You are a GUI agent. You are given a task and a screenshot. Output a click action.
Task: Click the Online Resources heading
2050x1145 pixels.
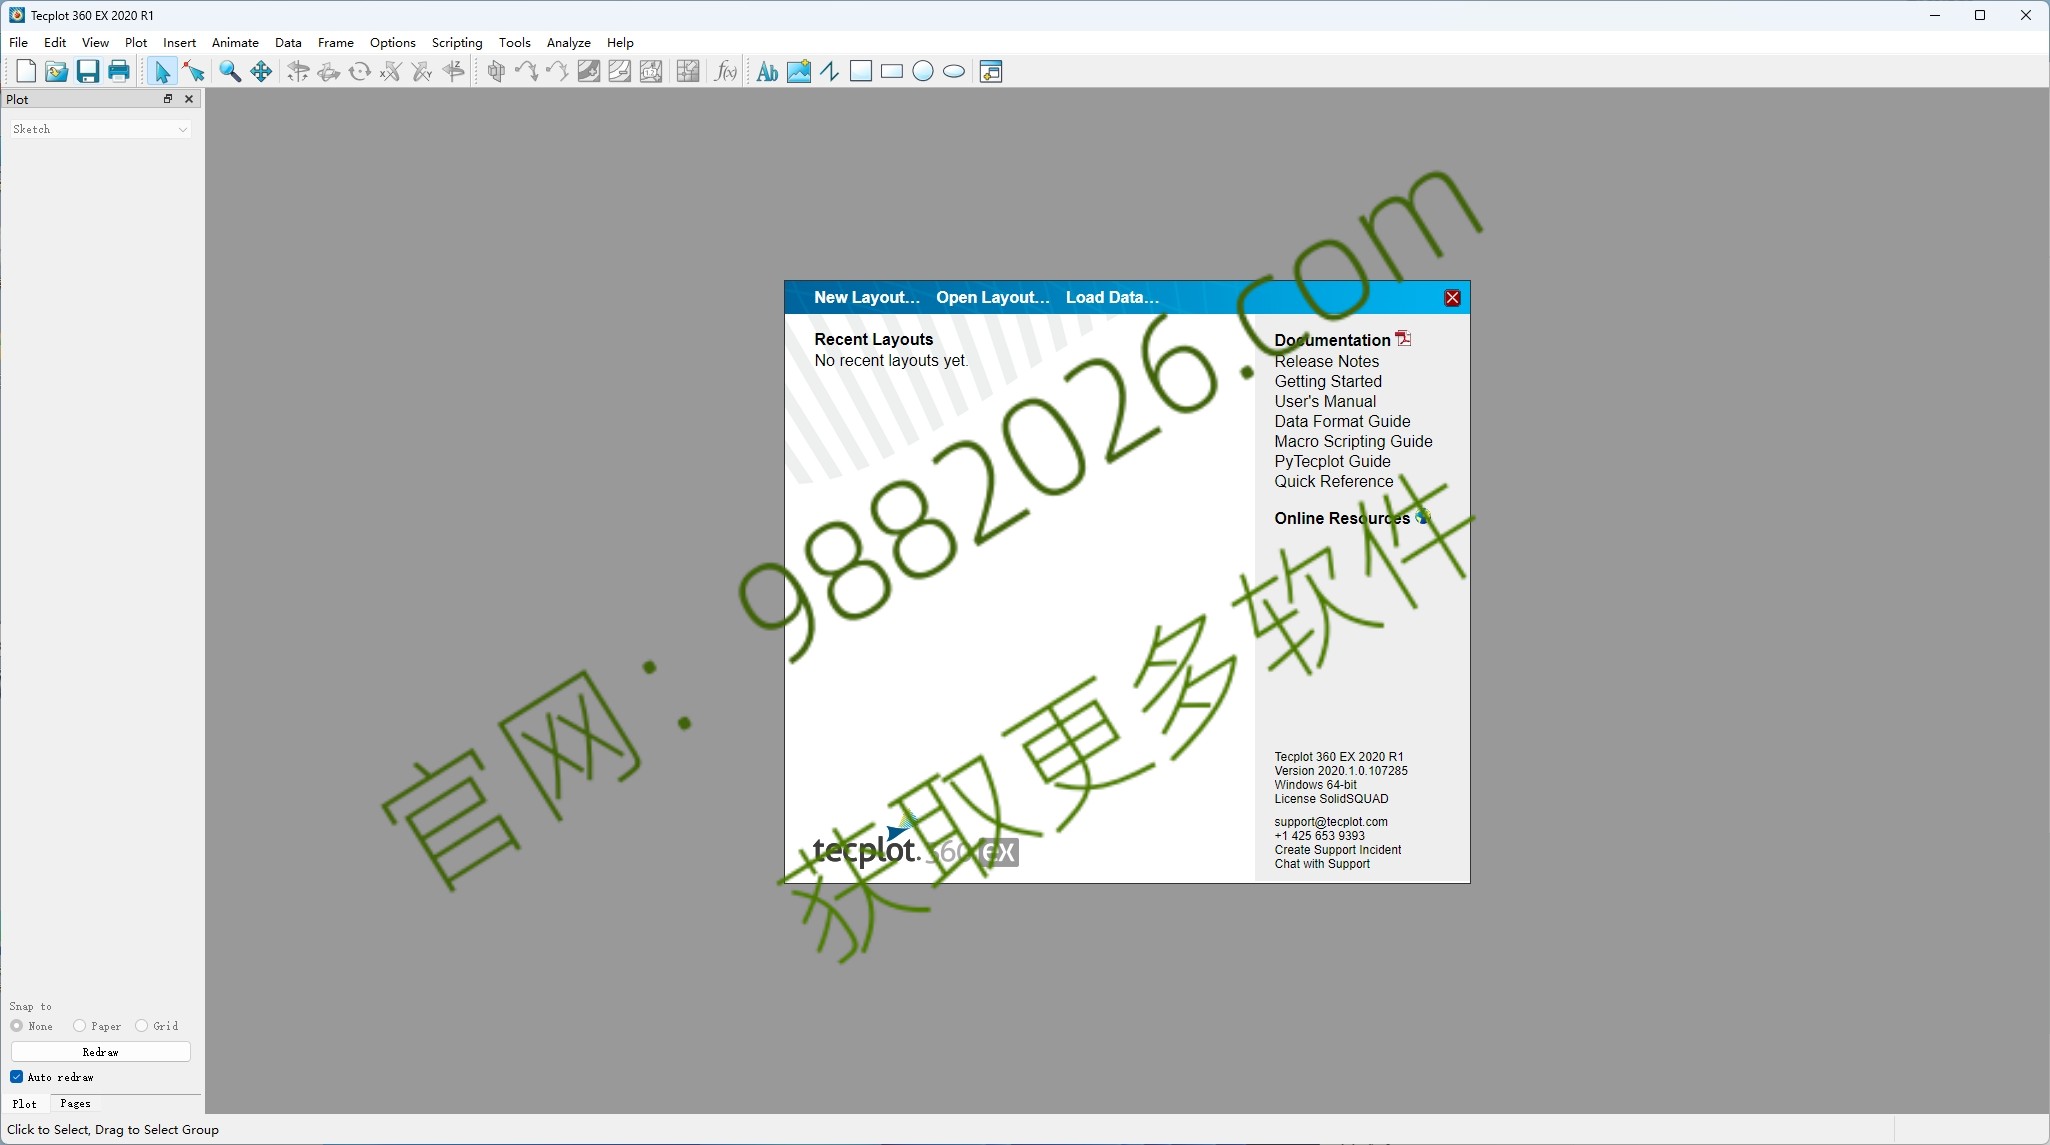(x=1342, y=518)
